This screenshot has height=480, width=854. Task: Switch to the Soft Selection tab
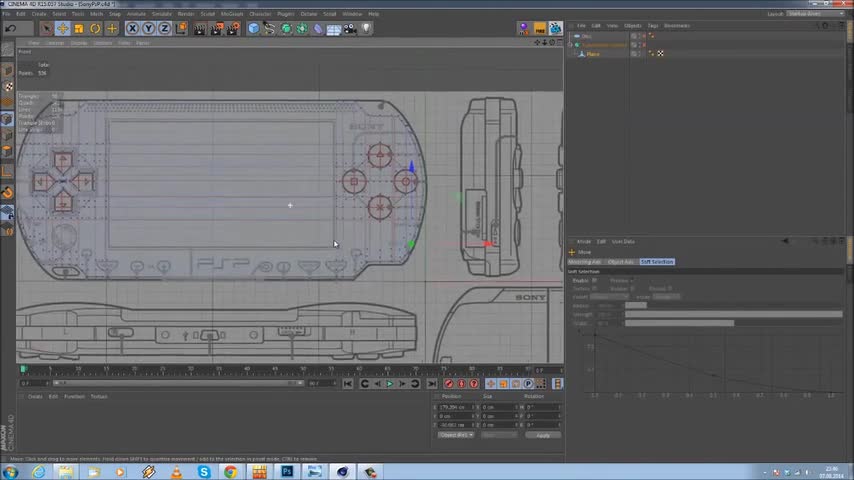(657, 262)
